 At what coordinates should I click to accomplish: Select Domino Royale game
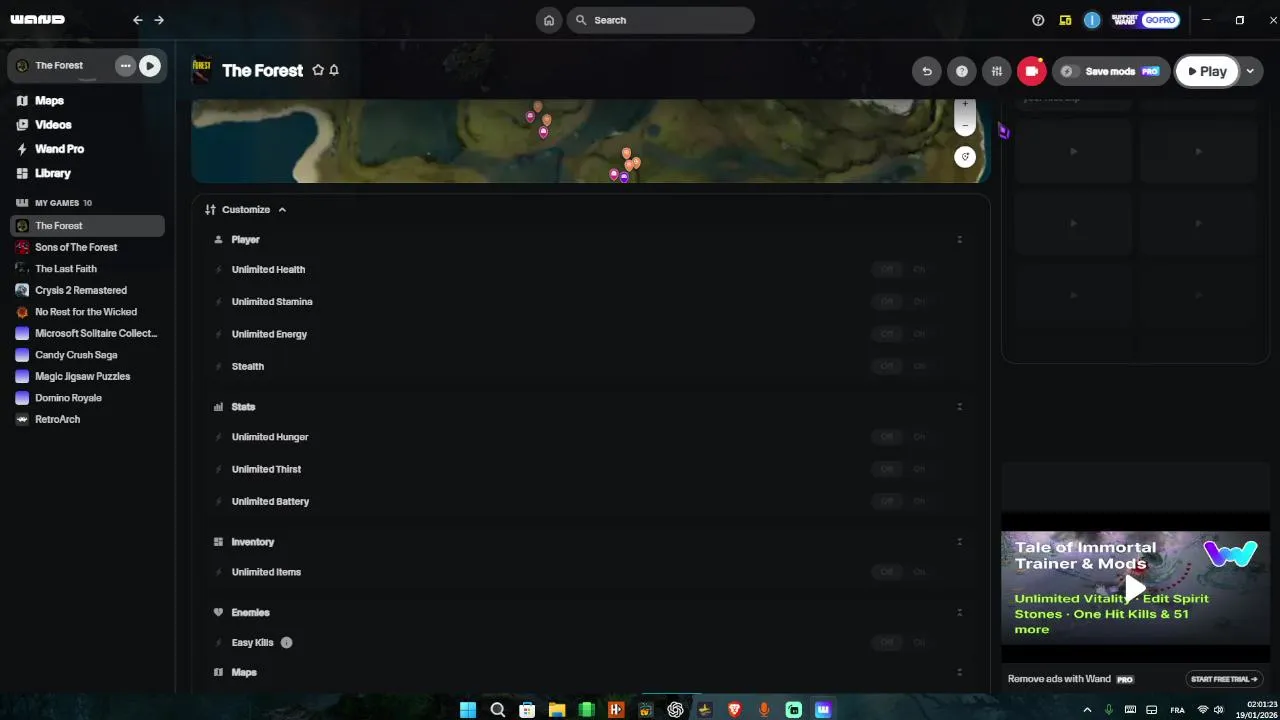point(87,398)
